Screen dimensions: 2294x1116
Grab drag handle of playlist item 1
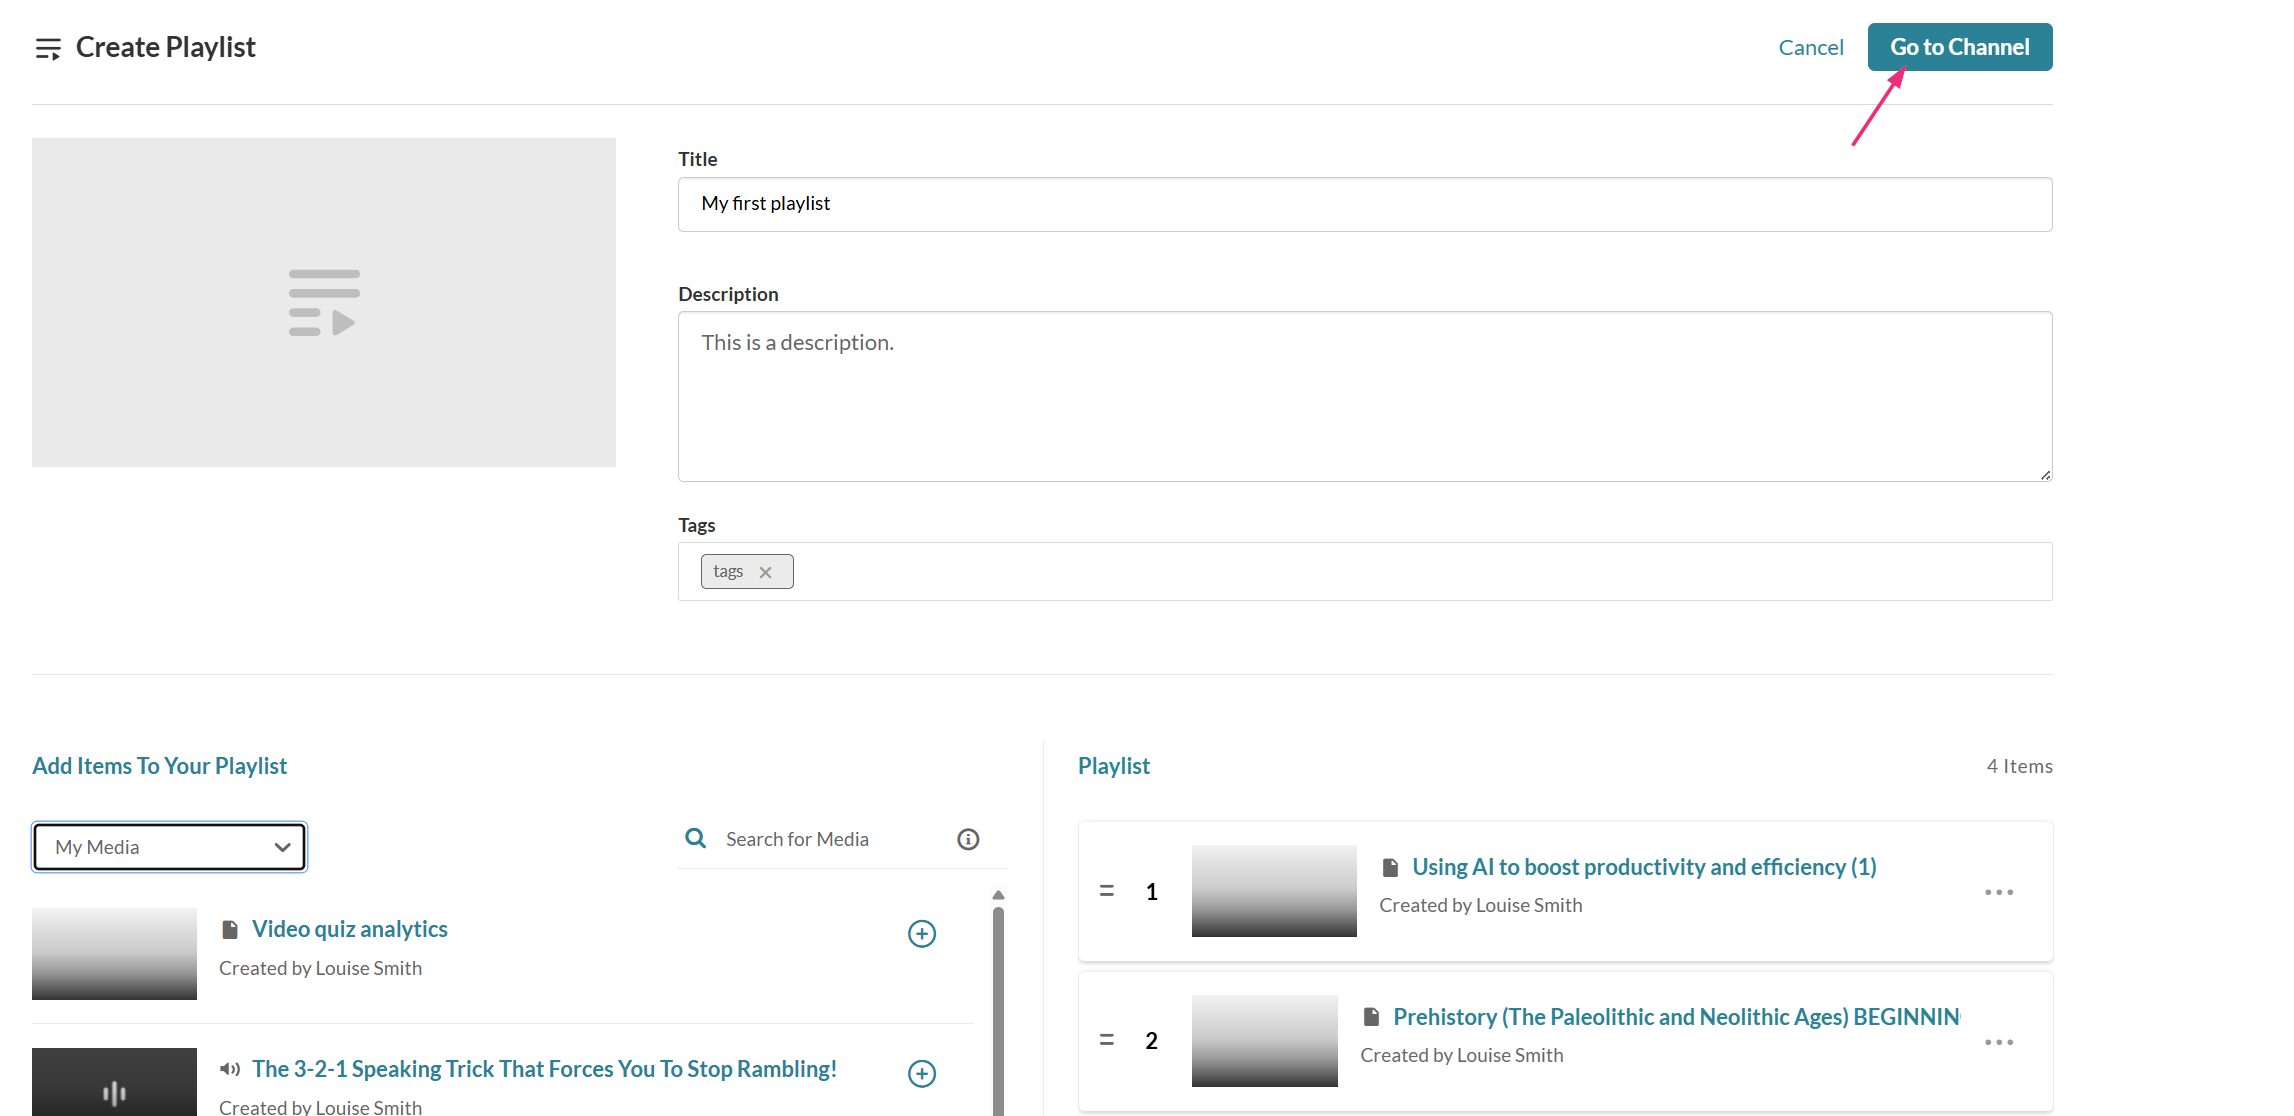[1106, 890]
